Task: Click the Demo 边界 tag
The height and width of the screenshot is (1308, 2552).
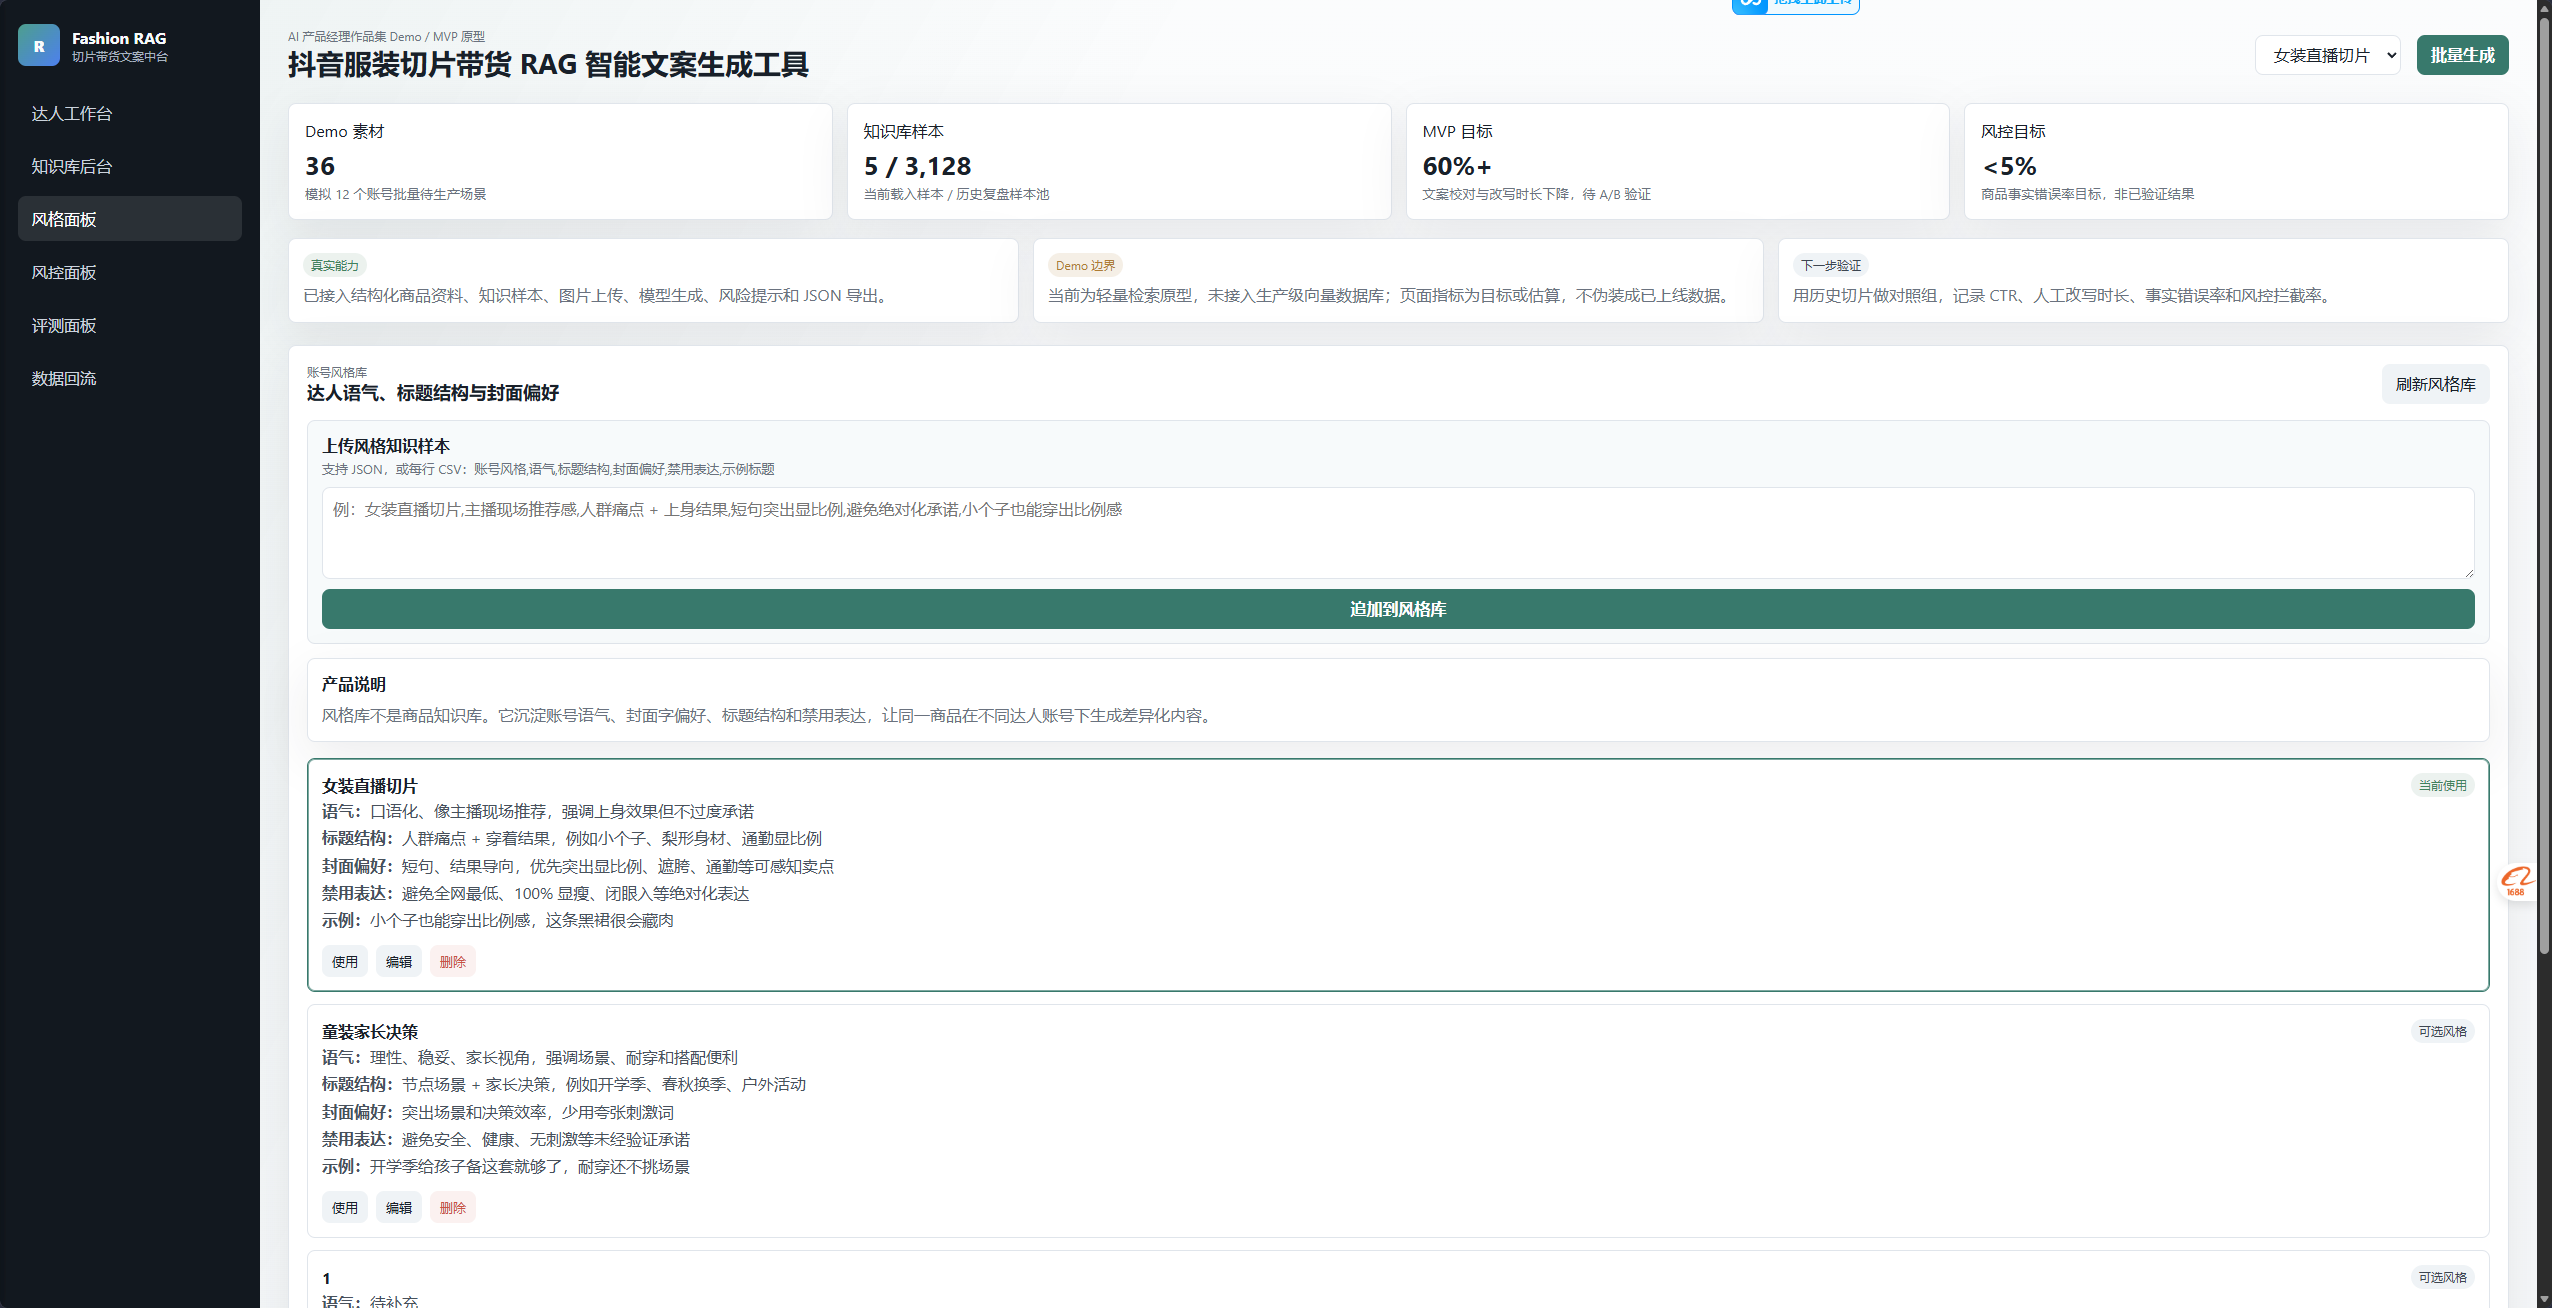Action: point(1085,265)
